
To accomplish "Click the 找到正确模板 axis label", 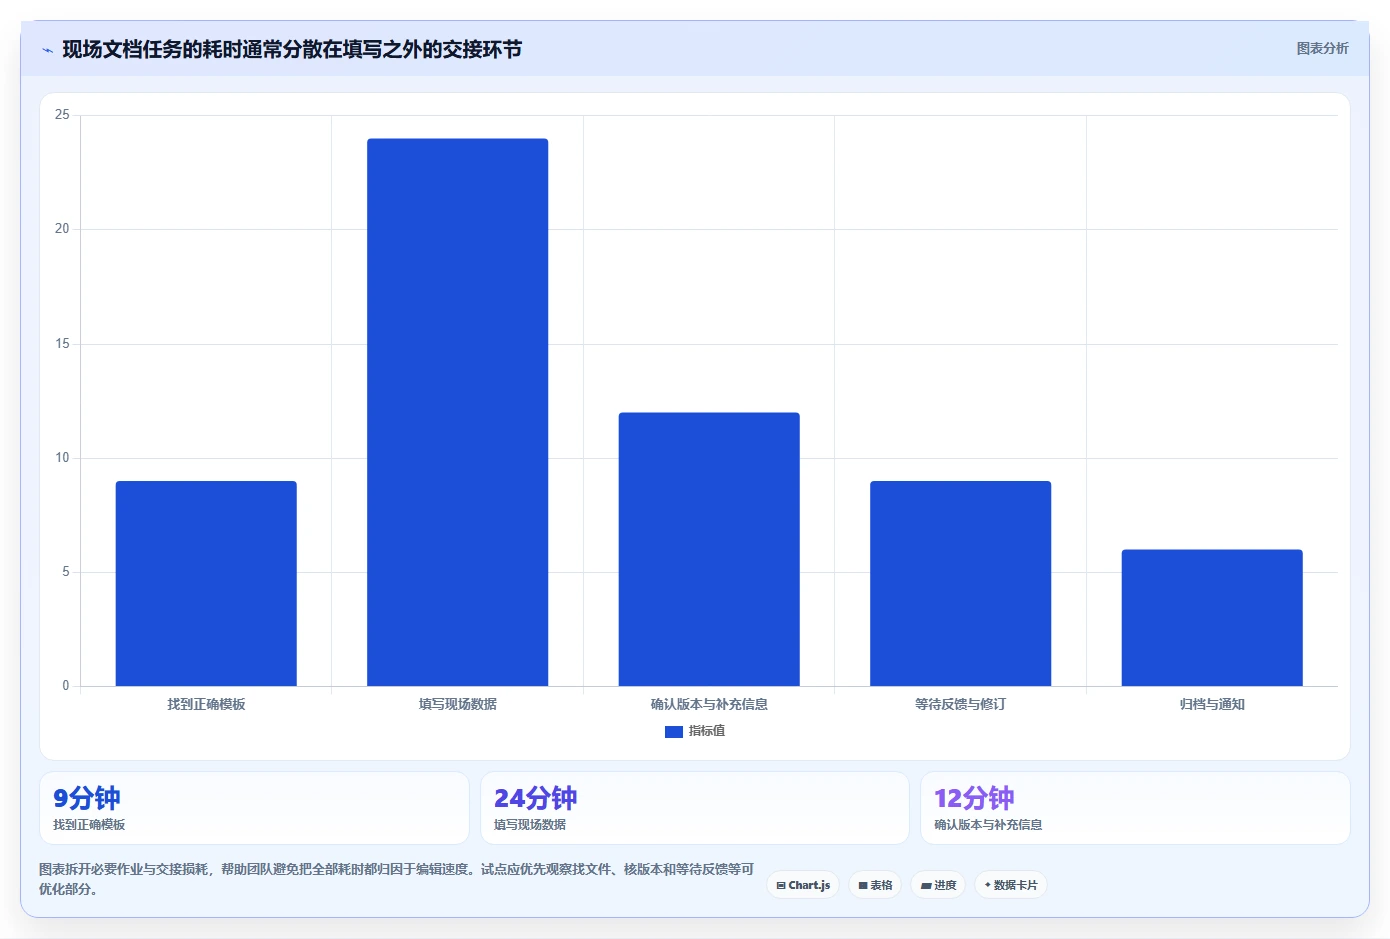I will coord(206,704).
